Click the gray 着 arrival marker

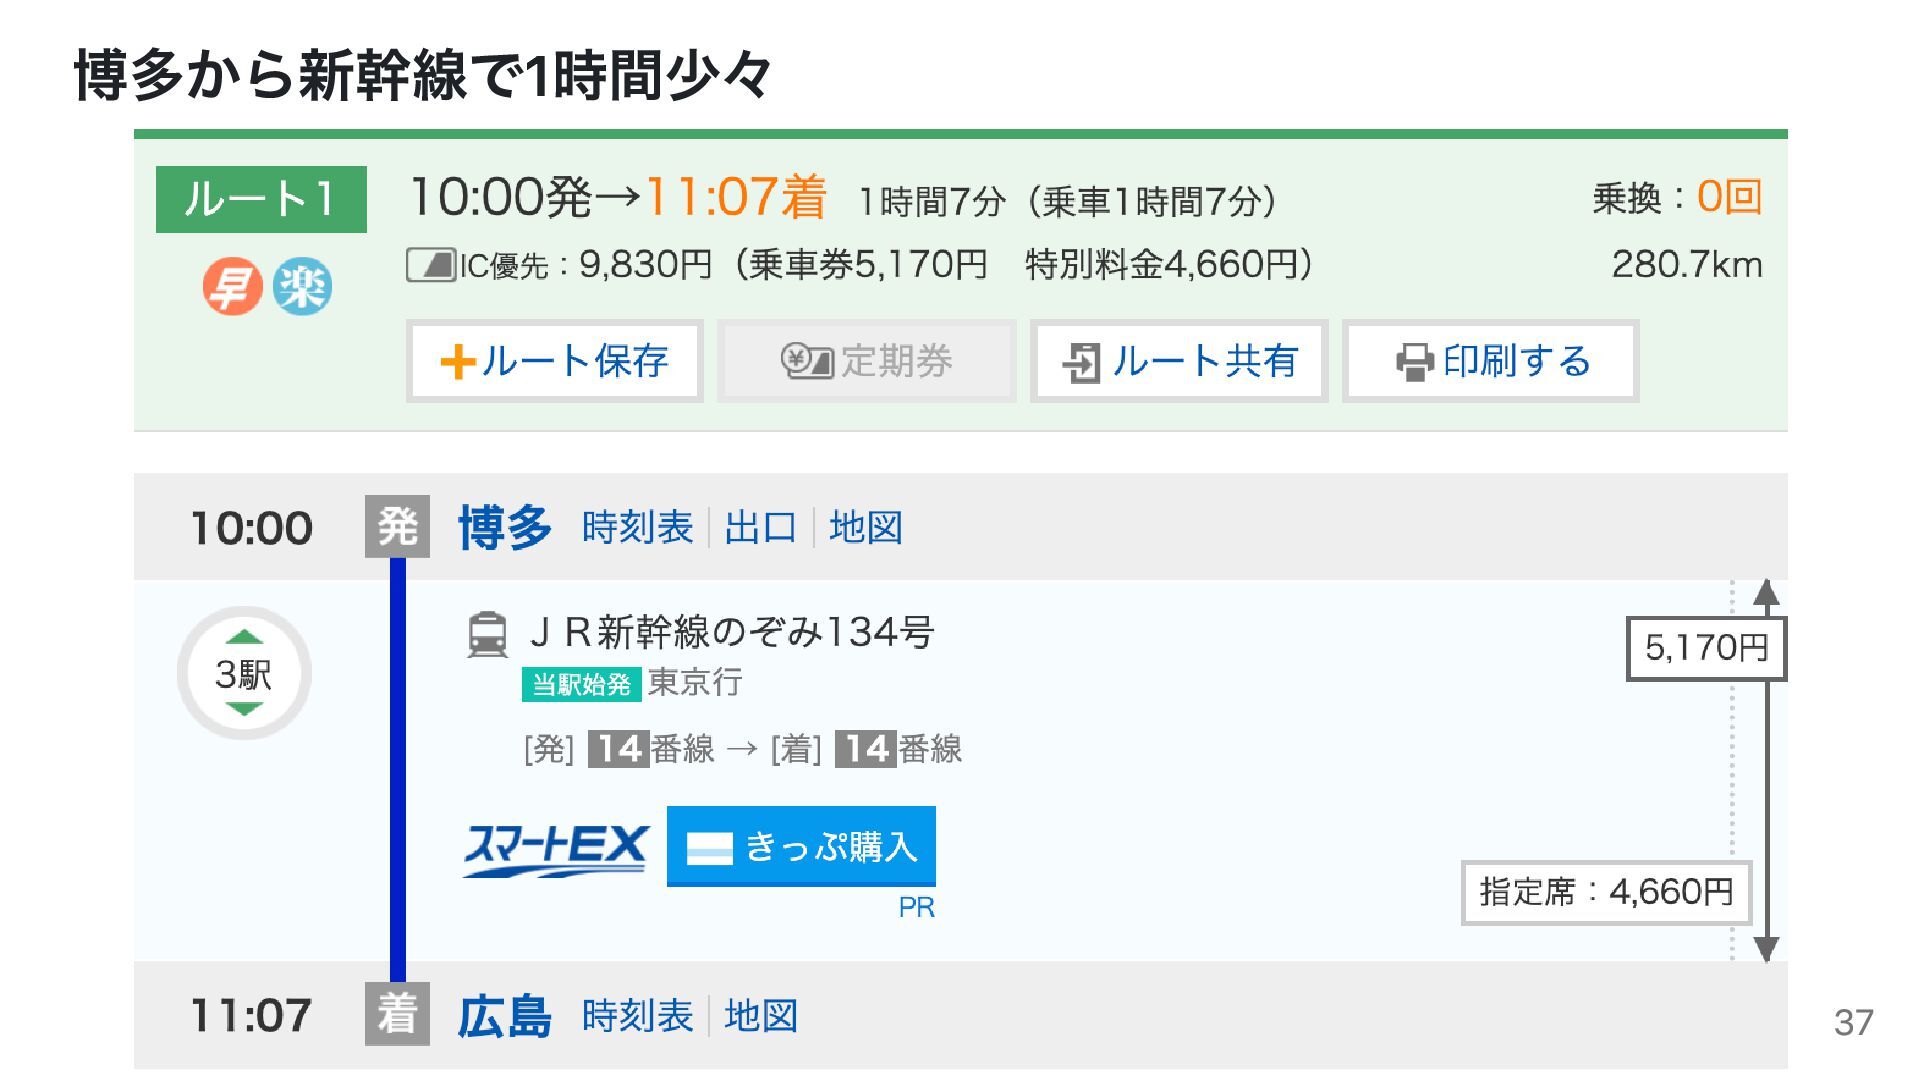pos(397,1014)
